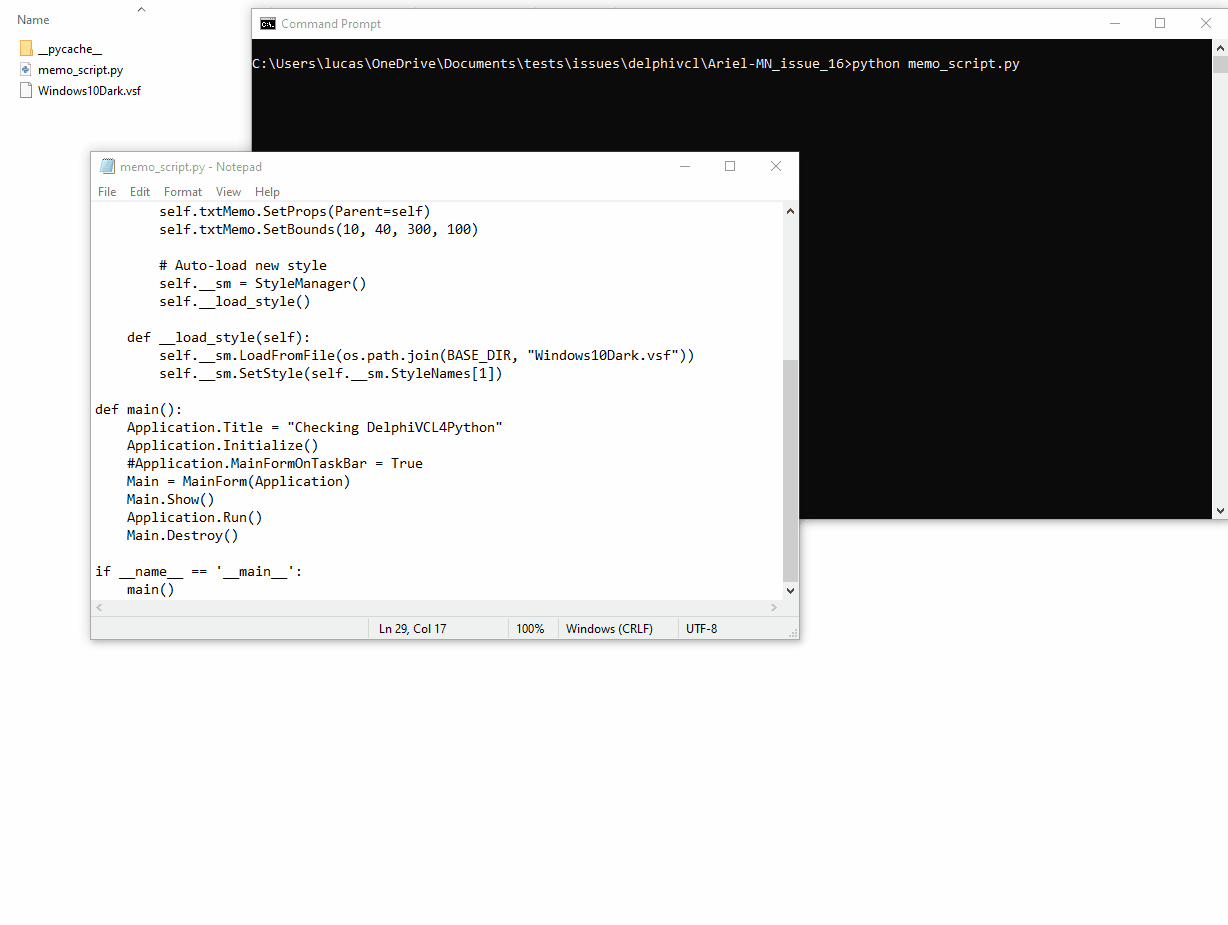
Task: Click the Windows (CRLF) line-ending indicator
Action: 608,628
